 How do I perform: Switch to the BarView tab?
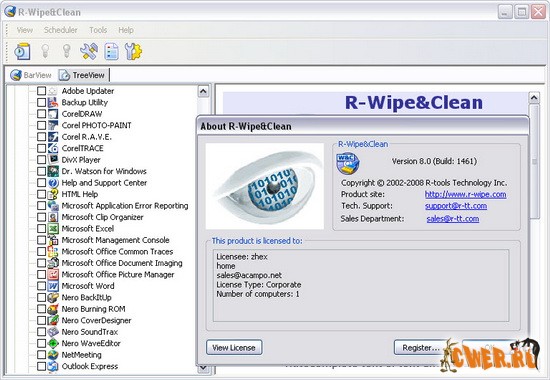point(31,75)
